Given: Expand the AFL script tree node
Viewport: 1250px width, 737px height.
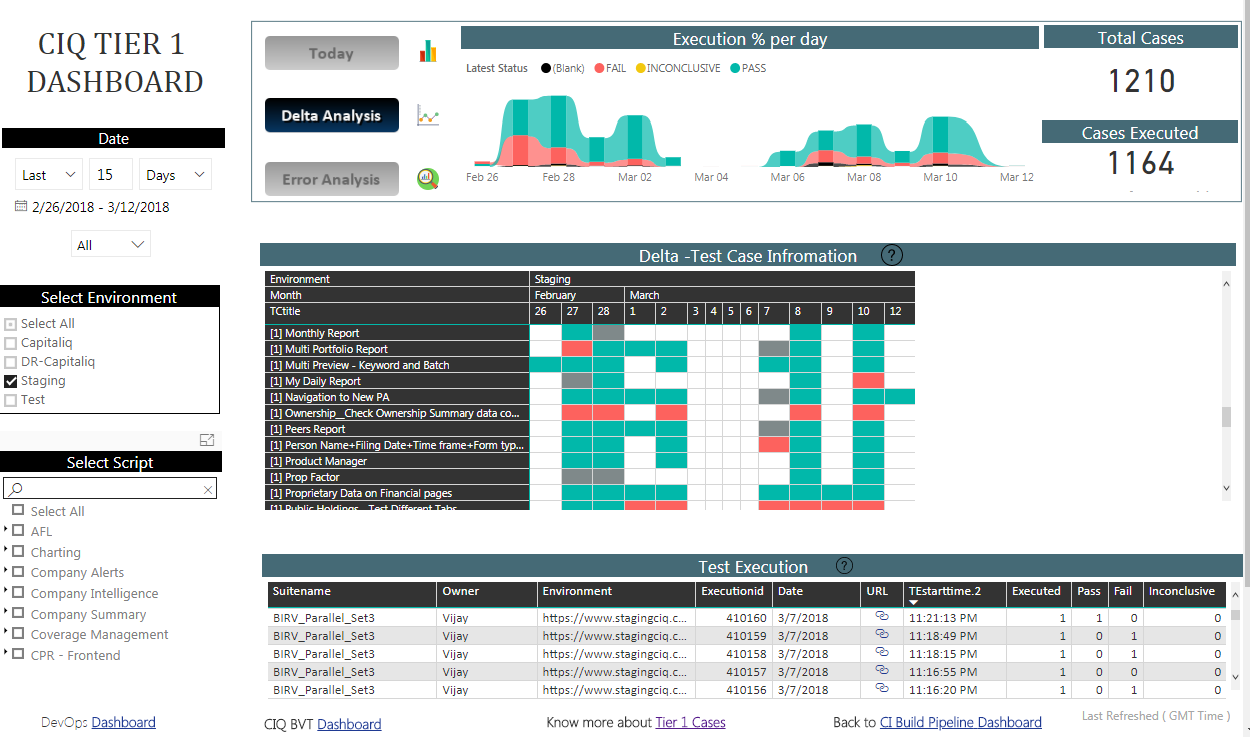Looking at the screenshot, I should pos(6,530).
